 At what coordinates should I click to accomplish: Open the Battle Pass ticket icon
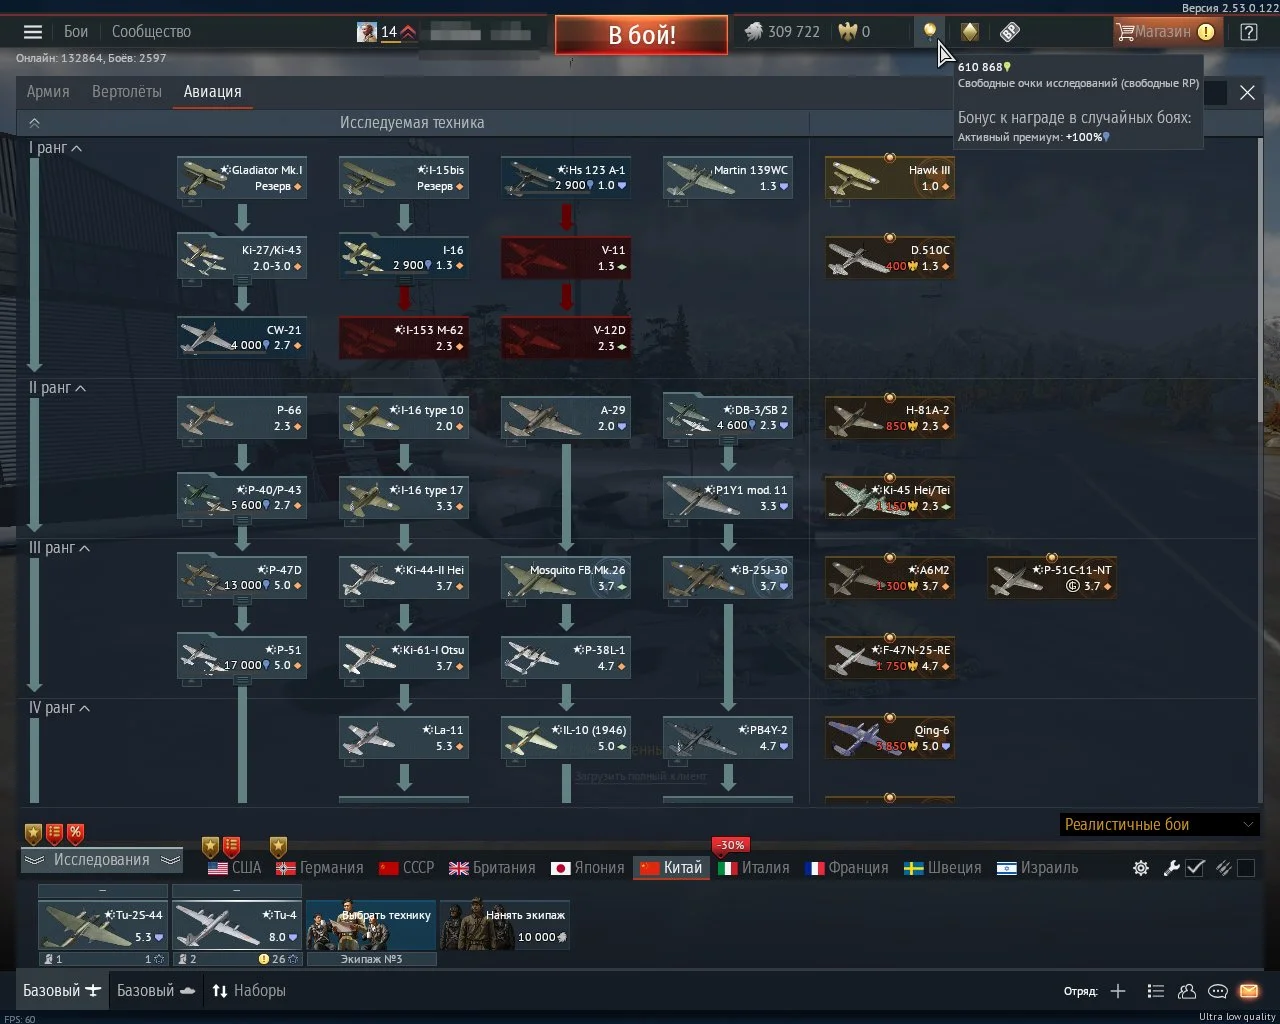[1010, 32]
